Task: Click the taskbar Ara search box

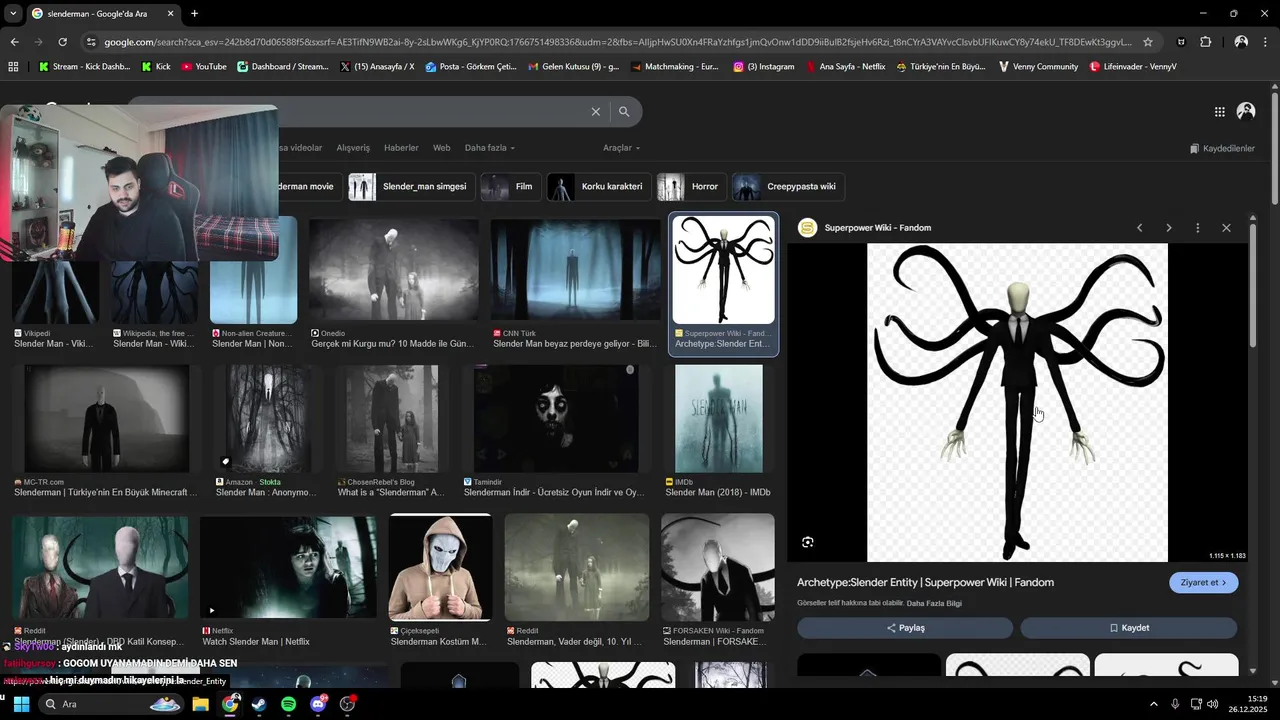Action: pyautogui.click(x=111, y=704)
